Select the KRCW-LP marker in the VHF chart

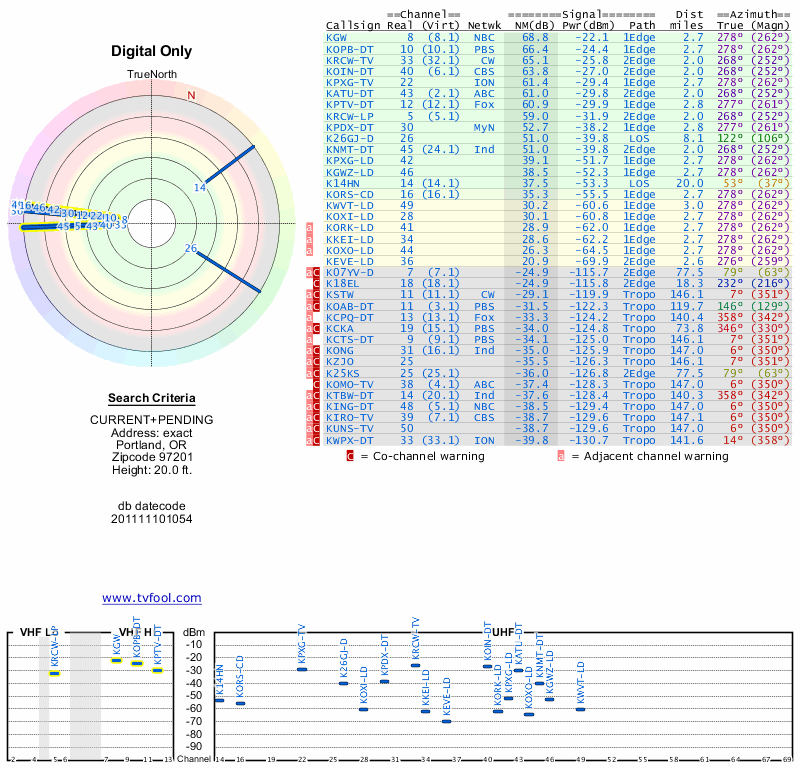coord(56,673)
